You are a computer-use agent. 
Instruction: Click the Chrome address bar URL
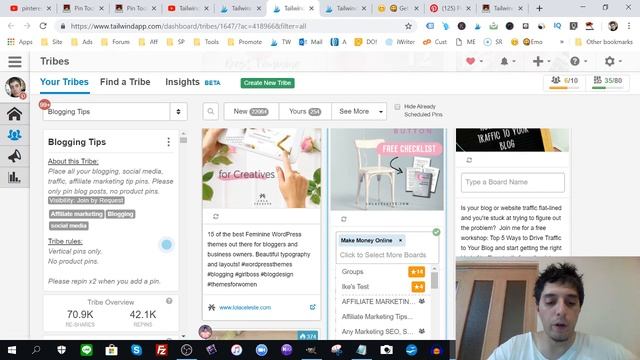(x=188, y=26)
